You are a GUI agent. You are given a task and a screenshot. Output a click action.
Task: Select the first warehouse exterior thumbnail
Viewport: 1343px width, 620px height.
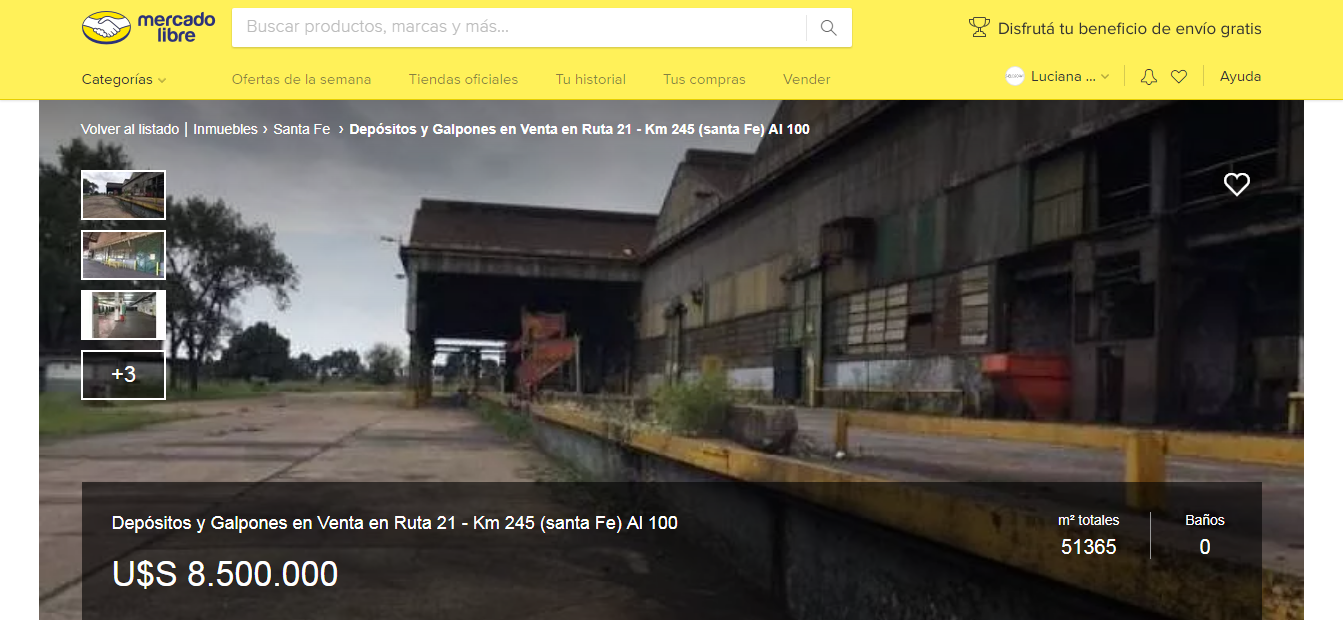click(123, 195)
